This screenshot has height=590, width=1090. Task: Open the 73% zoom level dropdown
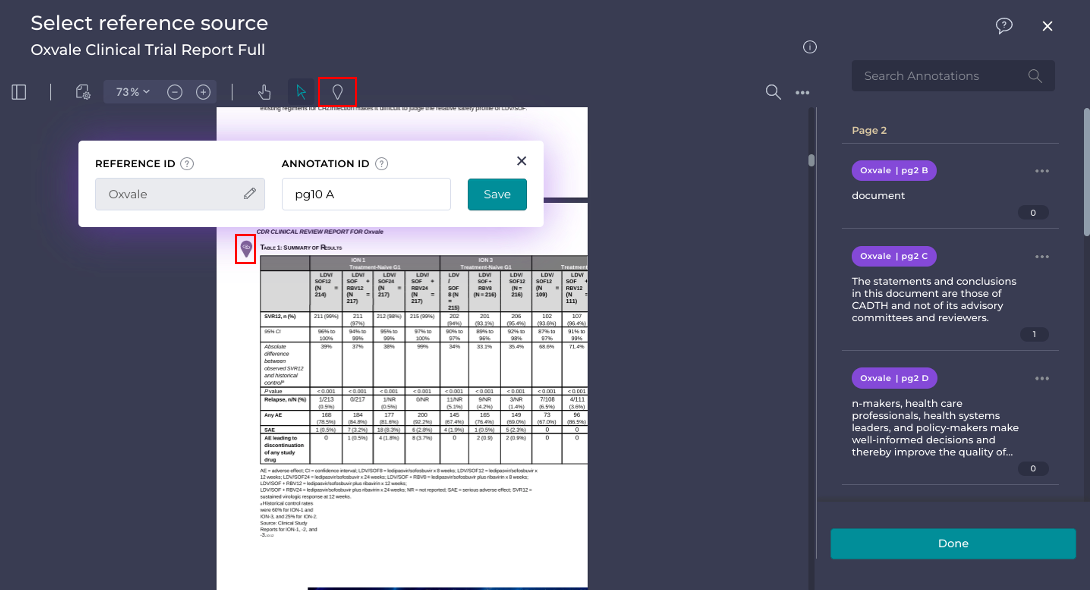click(132, 92)
